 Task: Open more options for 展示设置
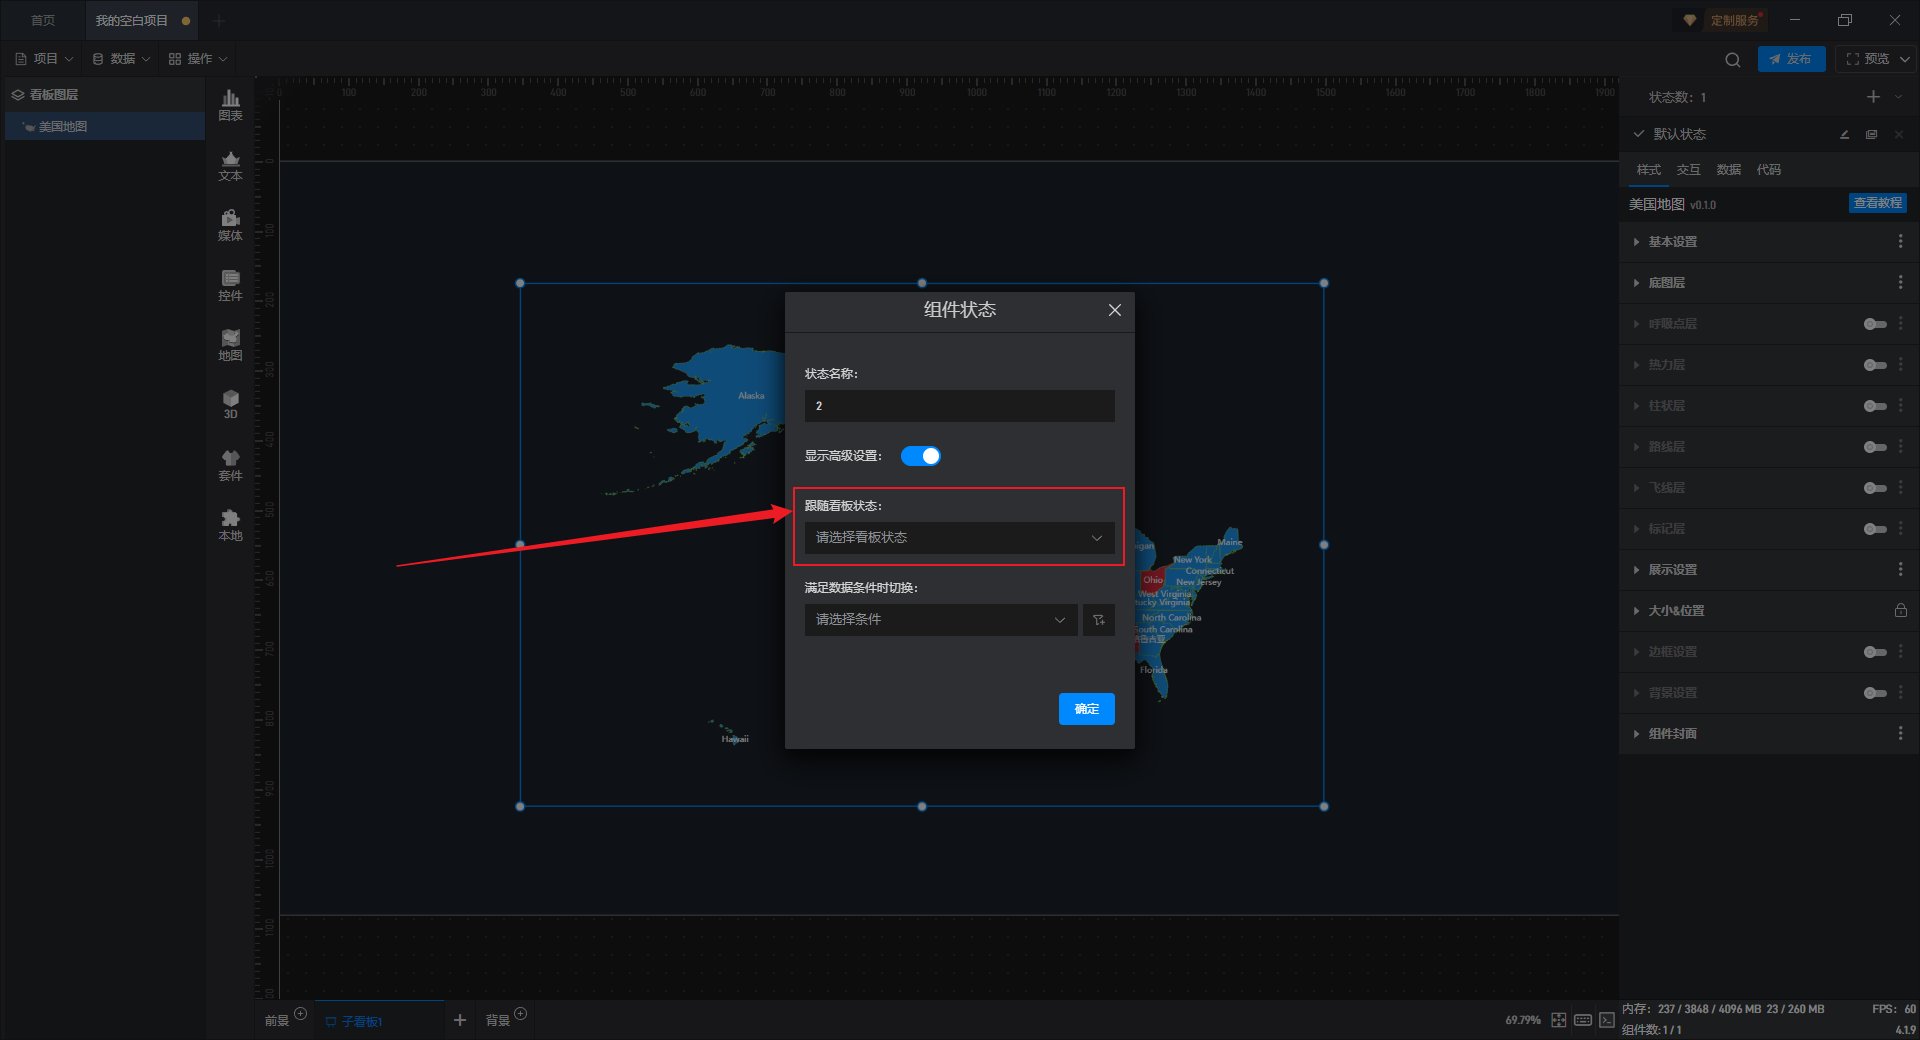coord(1900,570)
